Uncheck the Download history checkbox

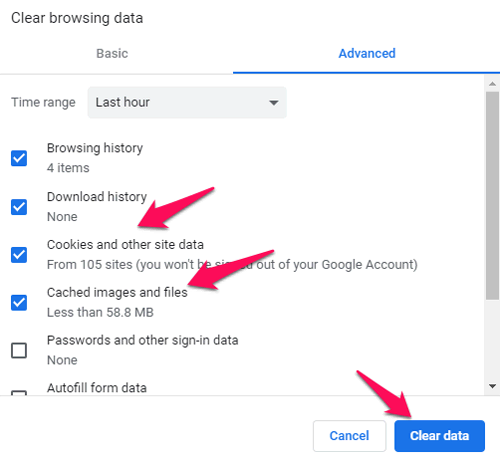[x=19, y=207]
